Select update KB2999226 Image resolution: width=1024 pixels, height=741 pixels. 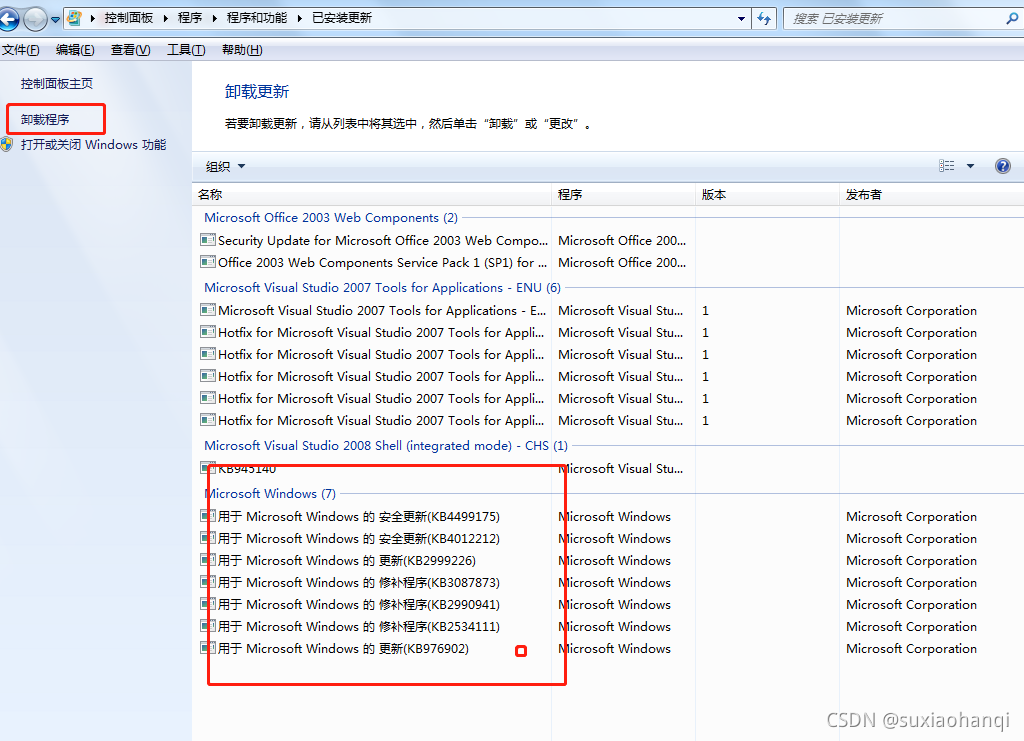(347, 561)
